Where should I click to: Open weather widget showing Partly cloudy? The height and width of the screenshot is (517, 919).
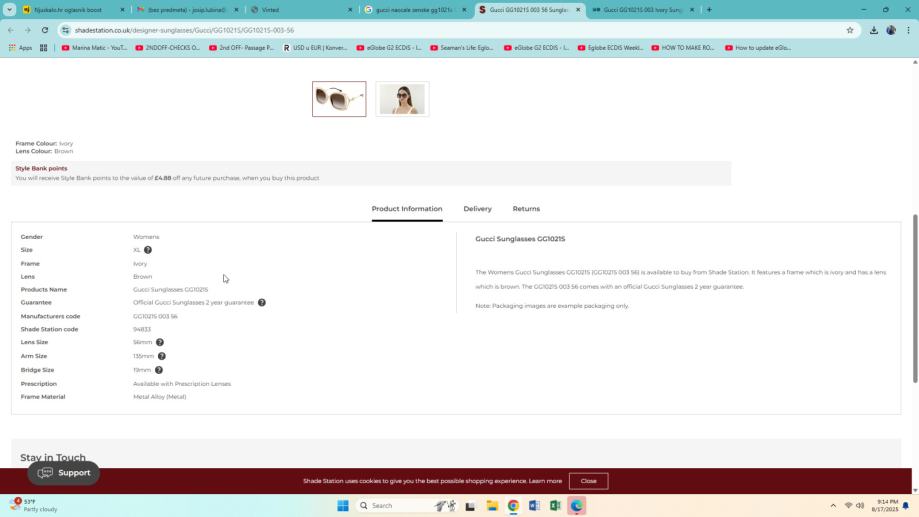pyautogui.click(x=34, y=505)
